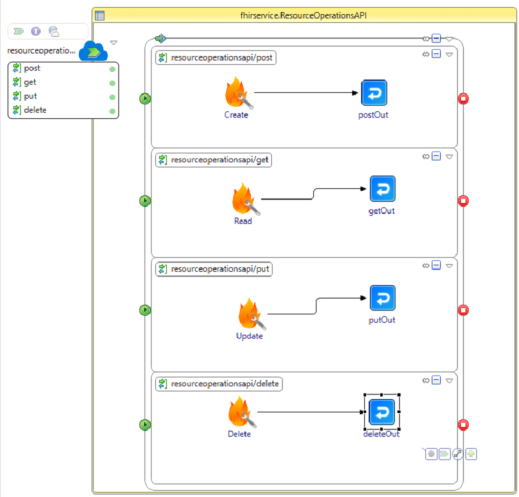Image resolution: width=519 pixels, height=497 pixels.
Task: Click the resourceoperationsapi/put label
Action: click(220, 269)
